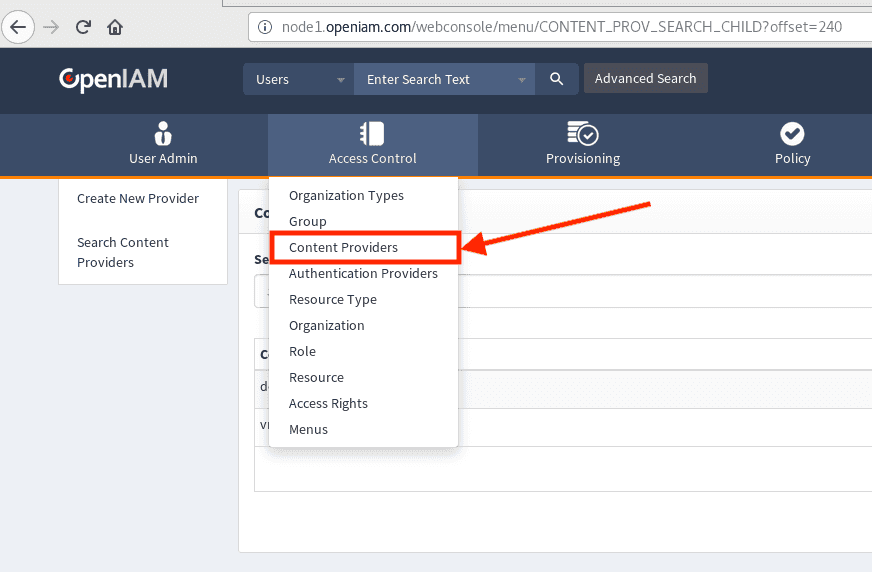This screenshot has height=572, width=872.
Task: Open the Policy checkmark icon
Action: pos(792,134)
